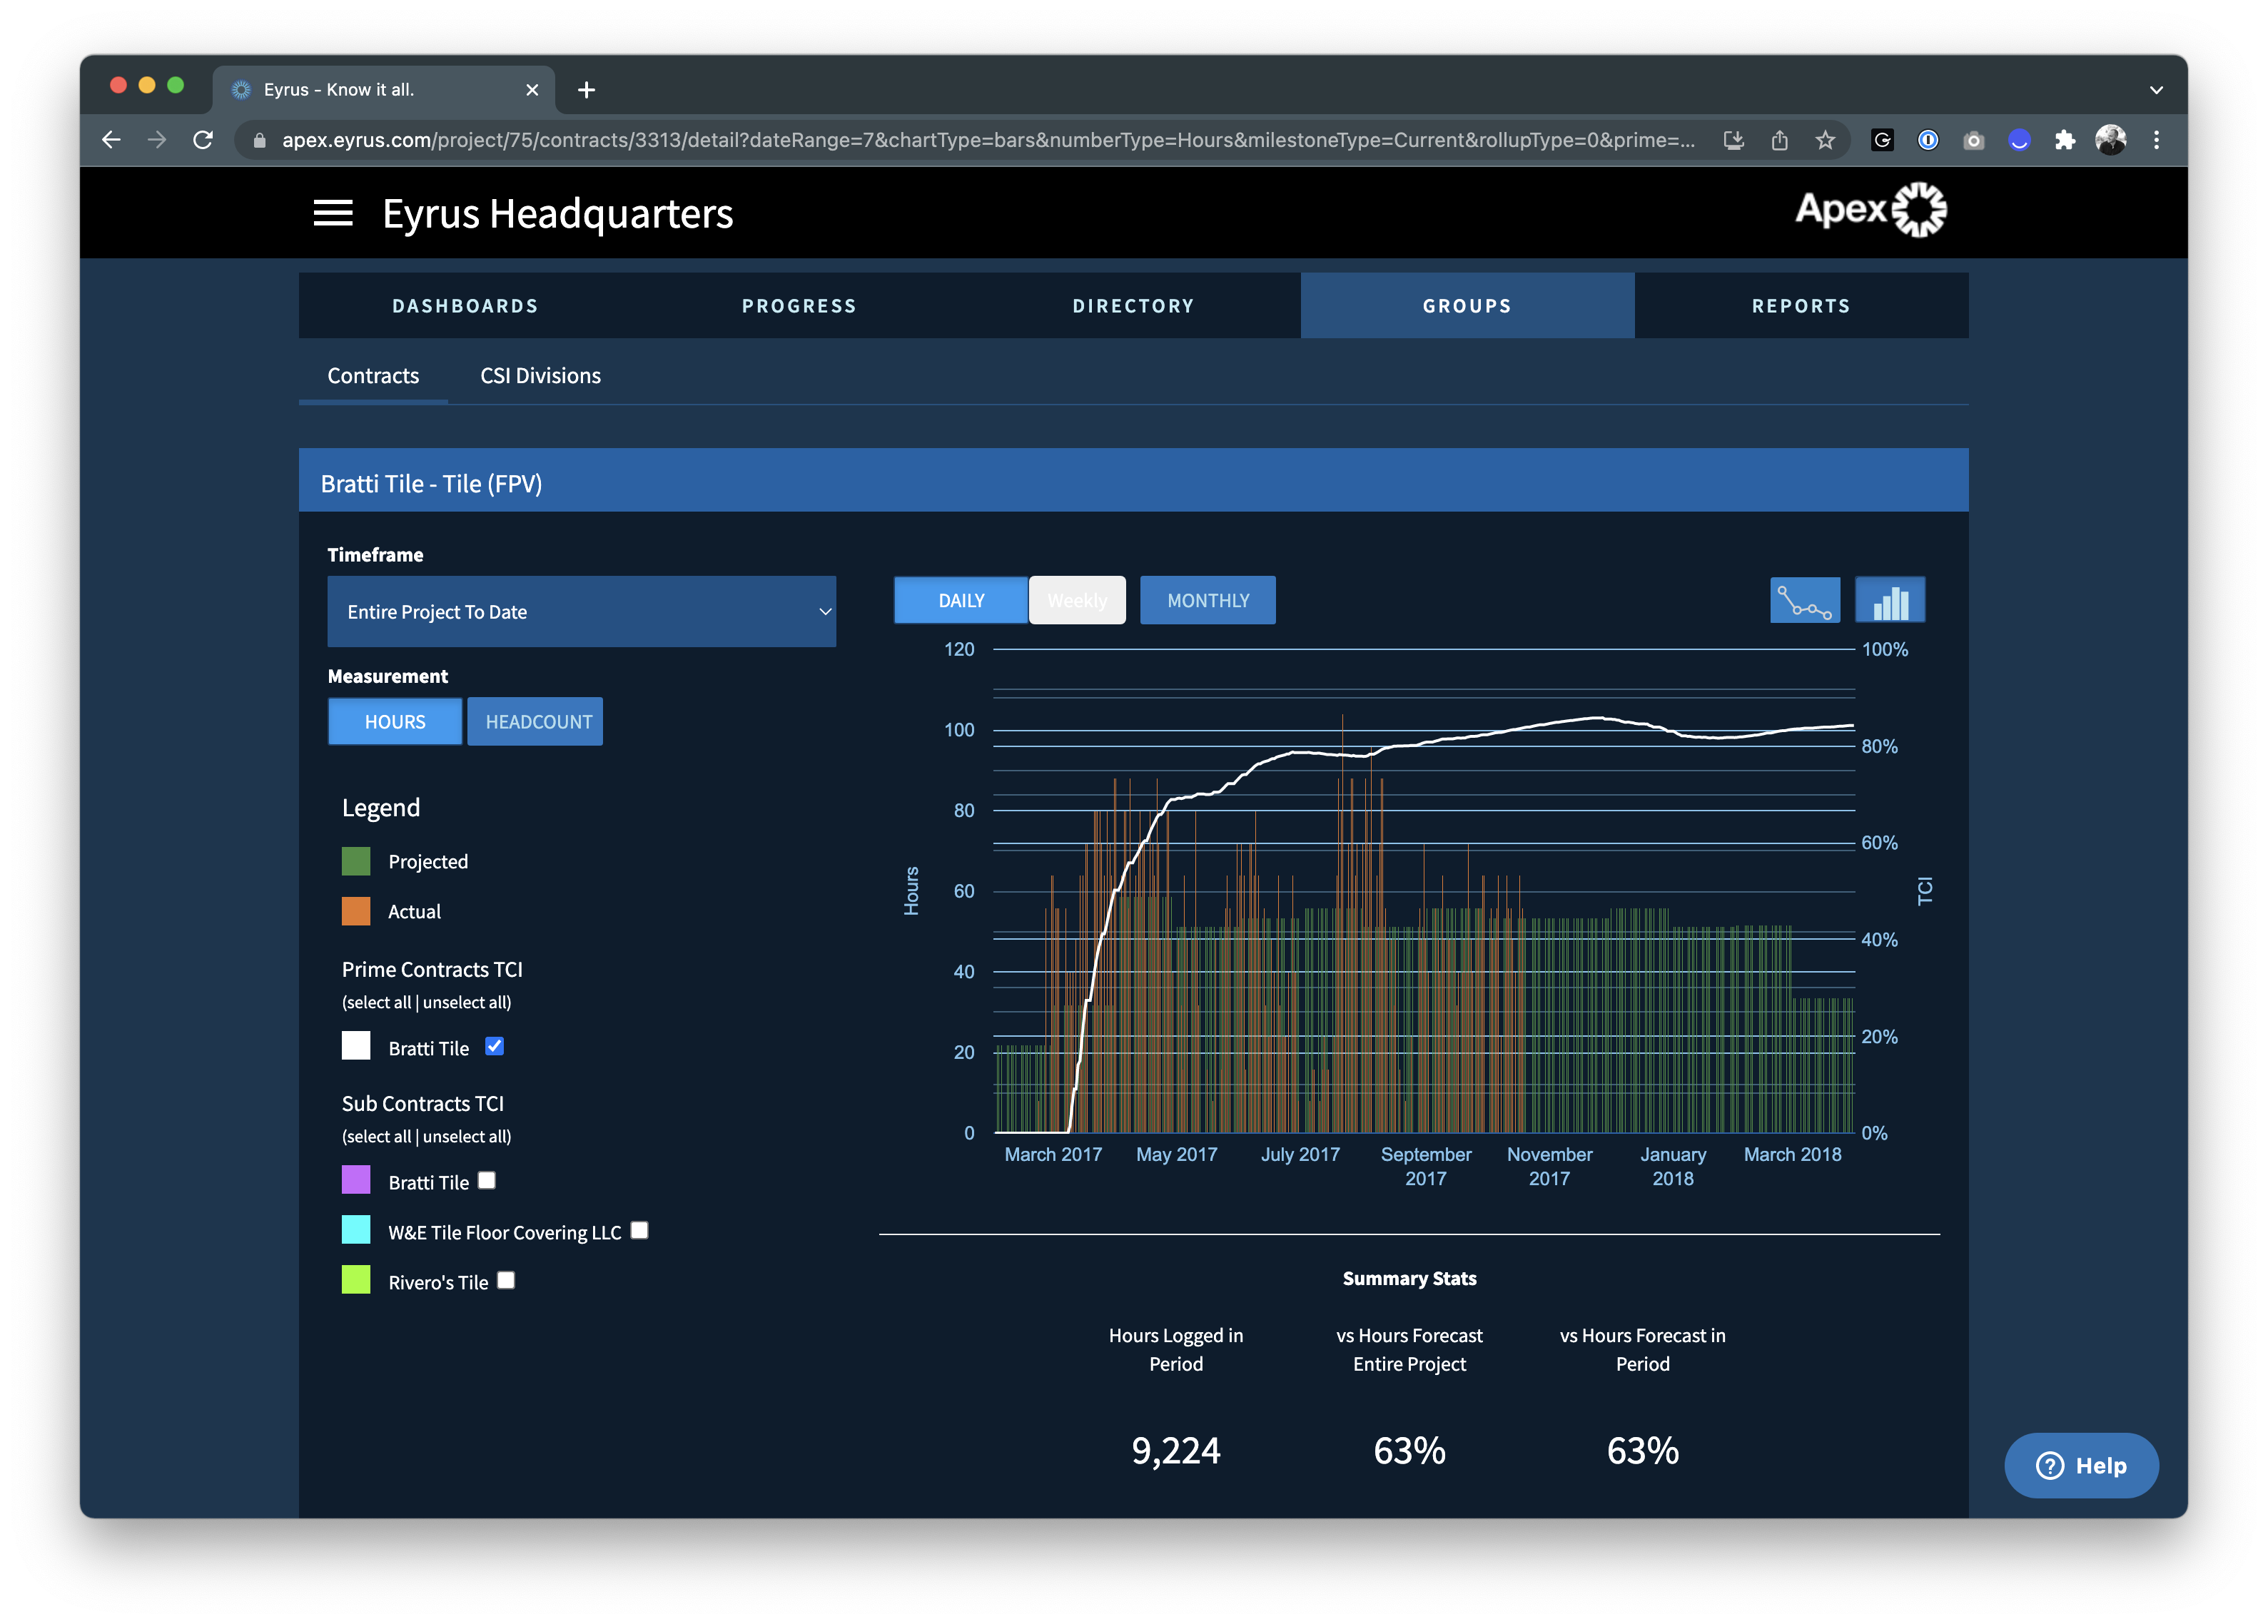Click the install app icon in address bar
The height and width of the screenshot is (1624, 2268).
(x=1734, y=140)
